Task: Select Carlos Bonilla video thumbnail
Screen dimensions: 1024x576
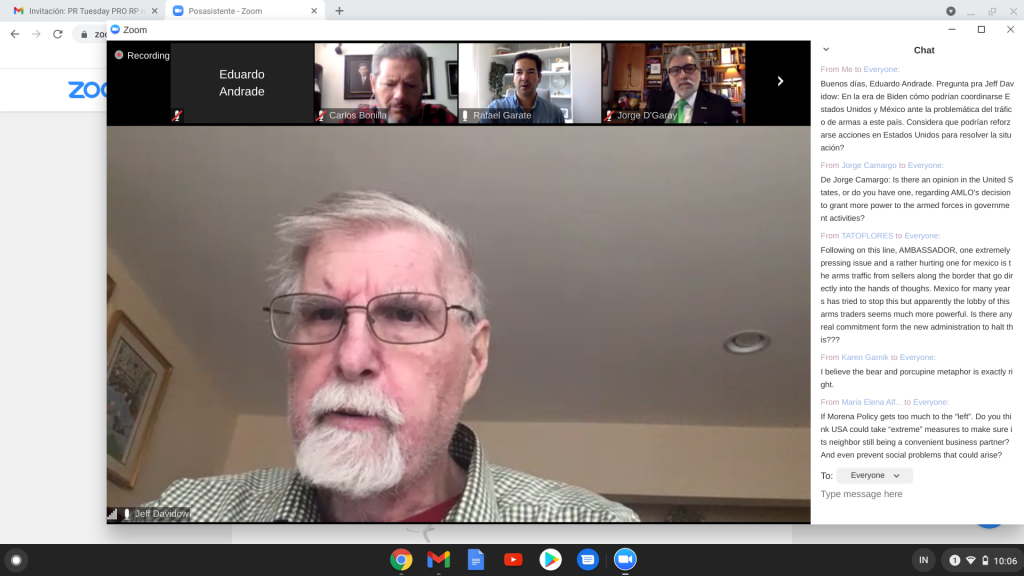Action: coord(386,82)
